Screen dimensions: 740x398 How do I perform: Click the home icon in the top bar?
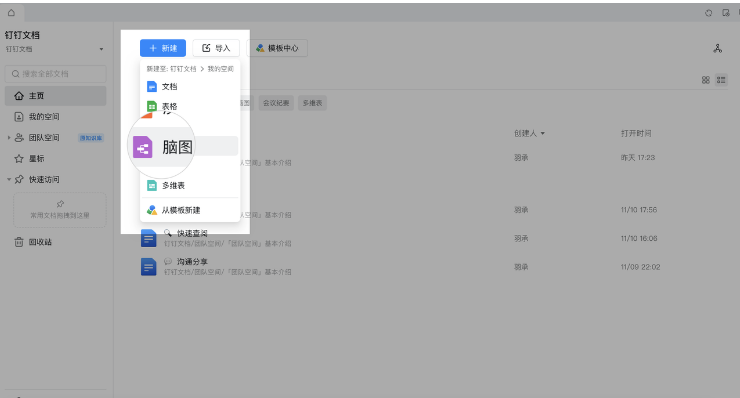[x=11, y=13]
